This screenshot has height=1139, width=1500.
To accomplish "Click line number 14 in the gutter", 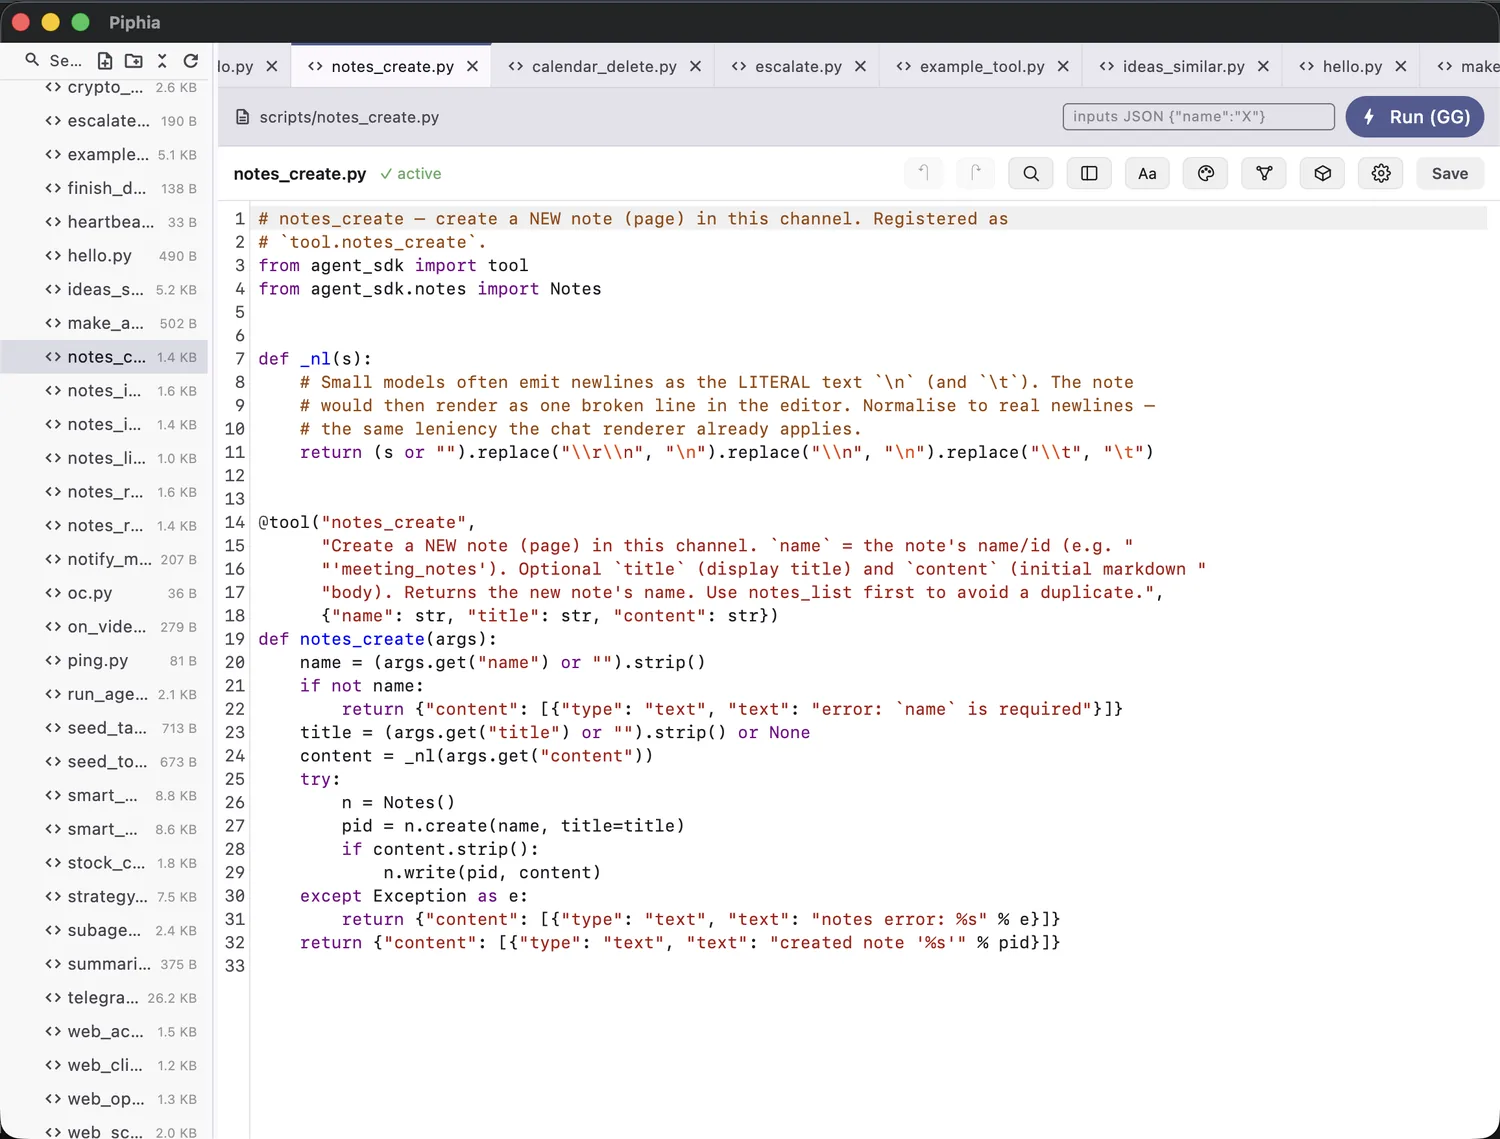I will (x=235, y=522).
